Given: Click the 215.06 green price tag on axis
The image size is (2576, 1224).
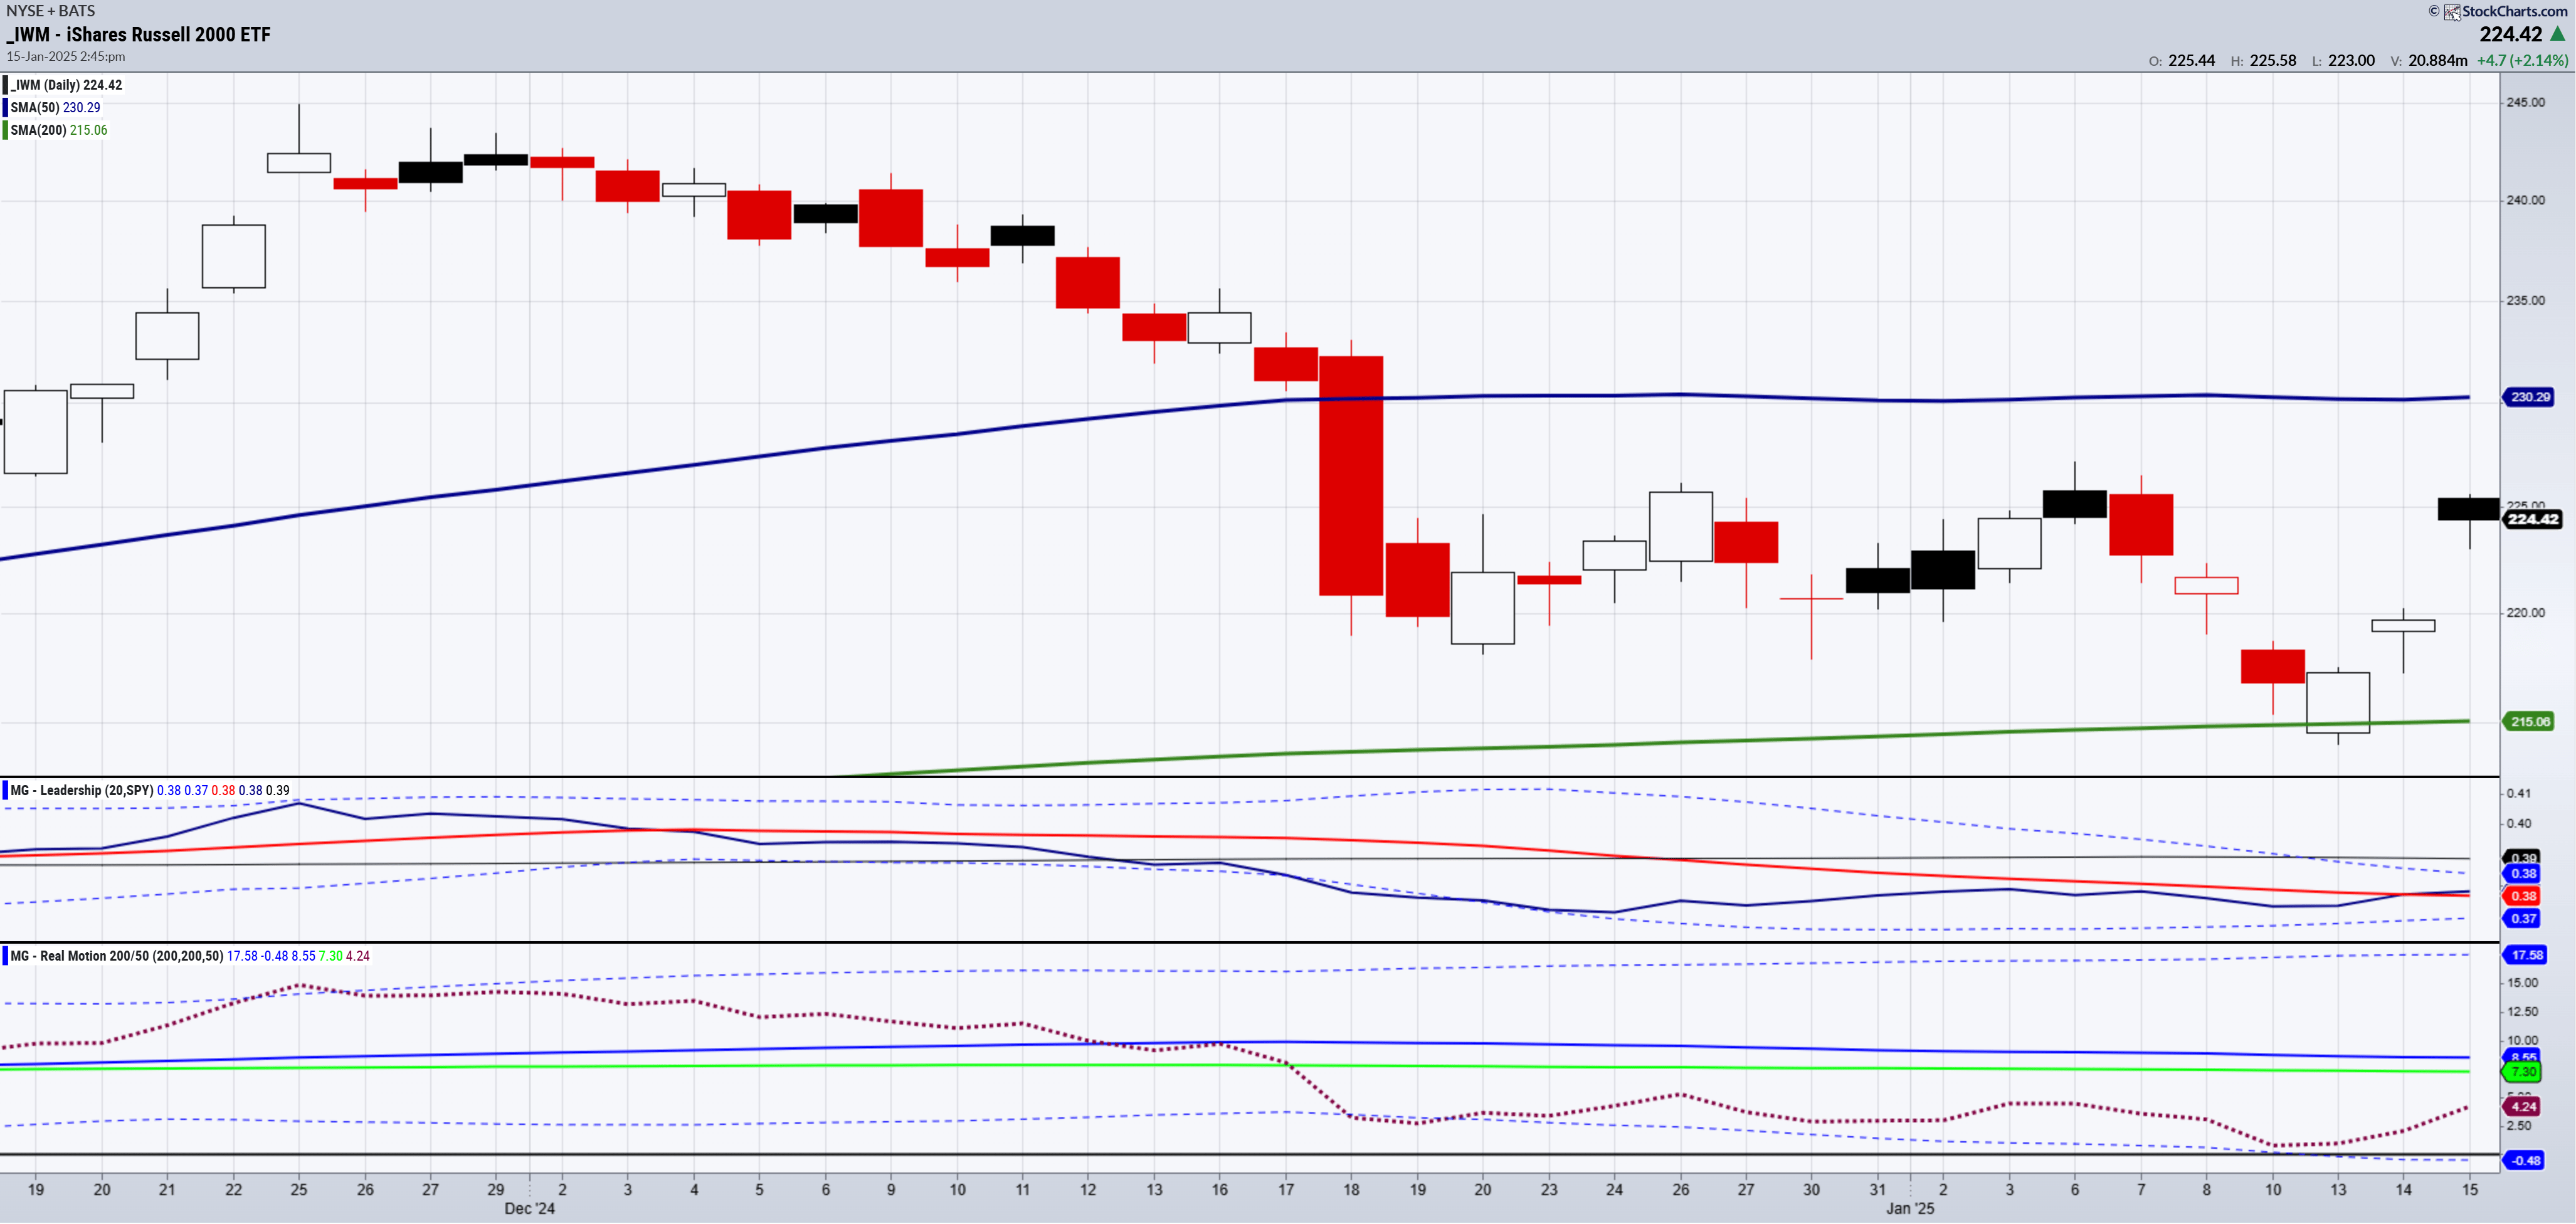Looking at the screenshot, I should tap(2529, 721).
